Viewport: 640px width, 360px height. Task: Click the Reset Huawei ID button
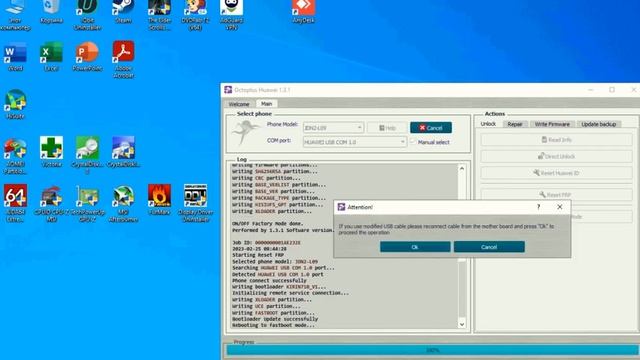click(x=556, y=173)
